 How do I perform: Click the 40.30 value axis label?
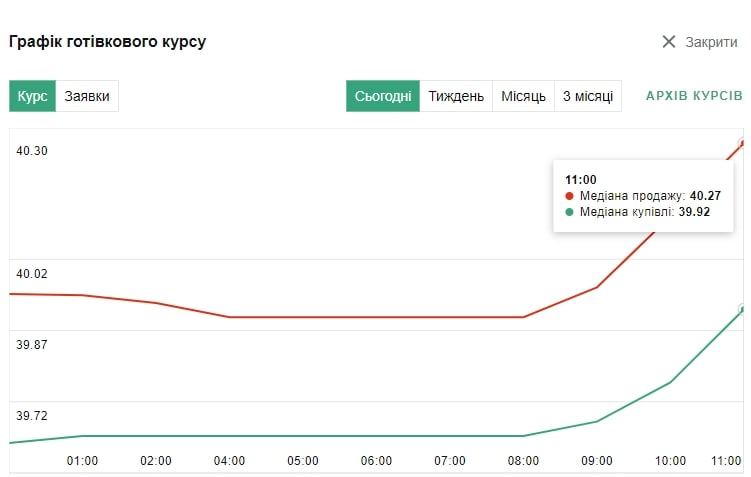click(x=32, y=151)
